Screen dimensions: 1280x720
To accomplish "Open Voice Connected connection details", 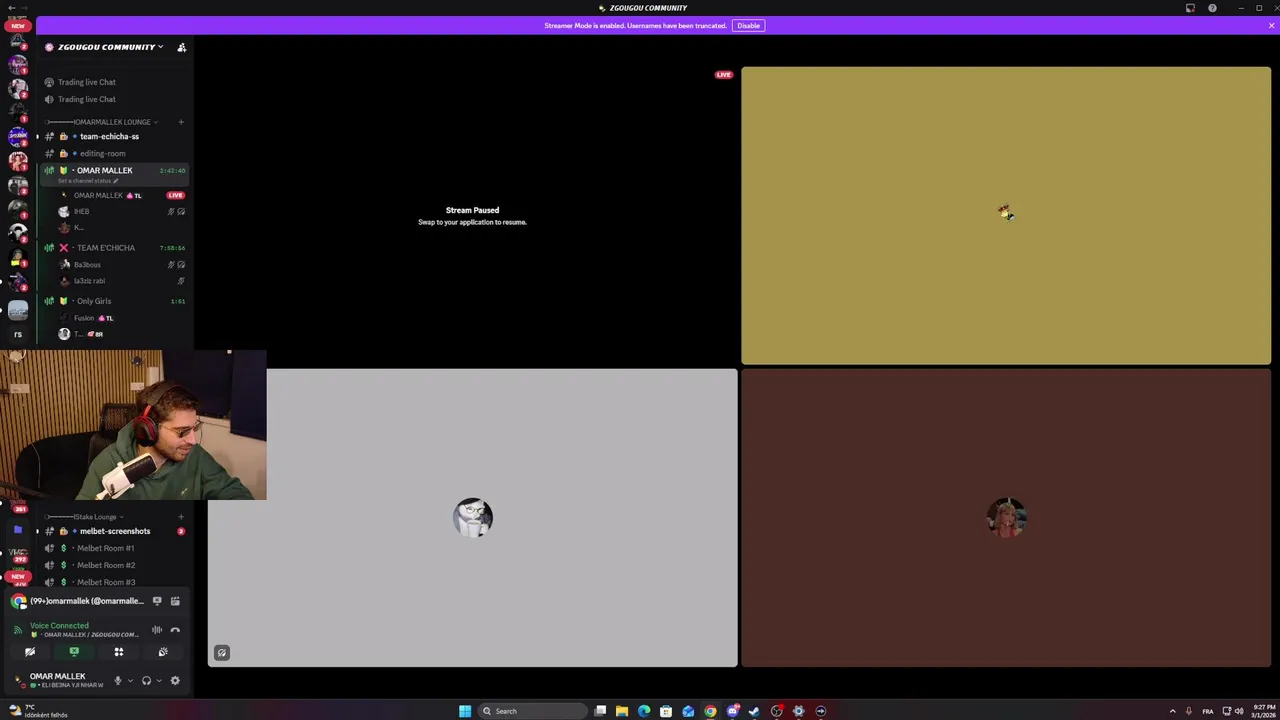I will pyautogui.click(x=59, y=626).
